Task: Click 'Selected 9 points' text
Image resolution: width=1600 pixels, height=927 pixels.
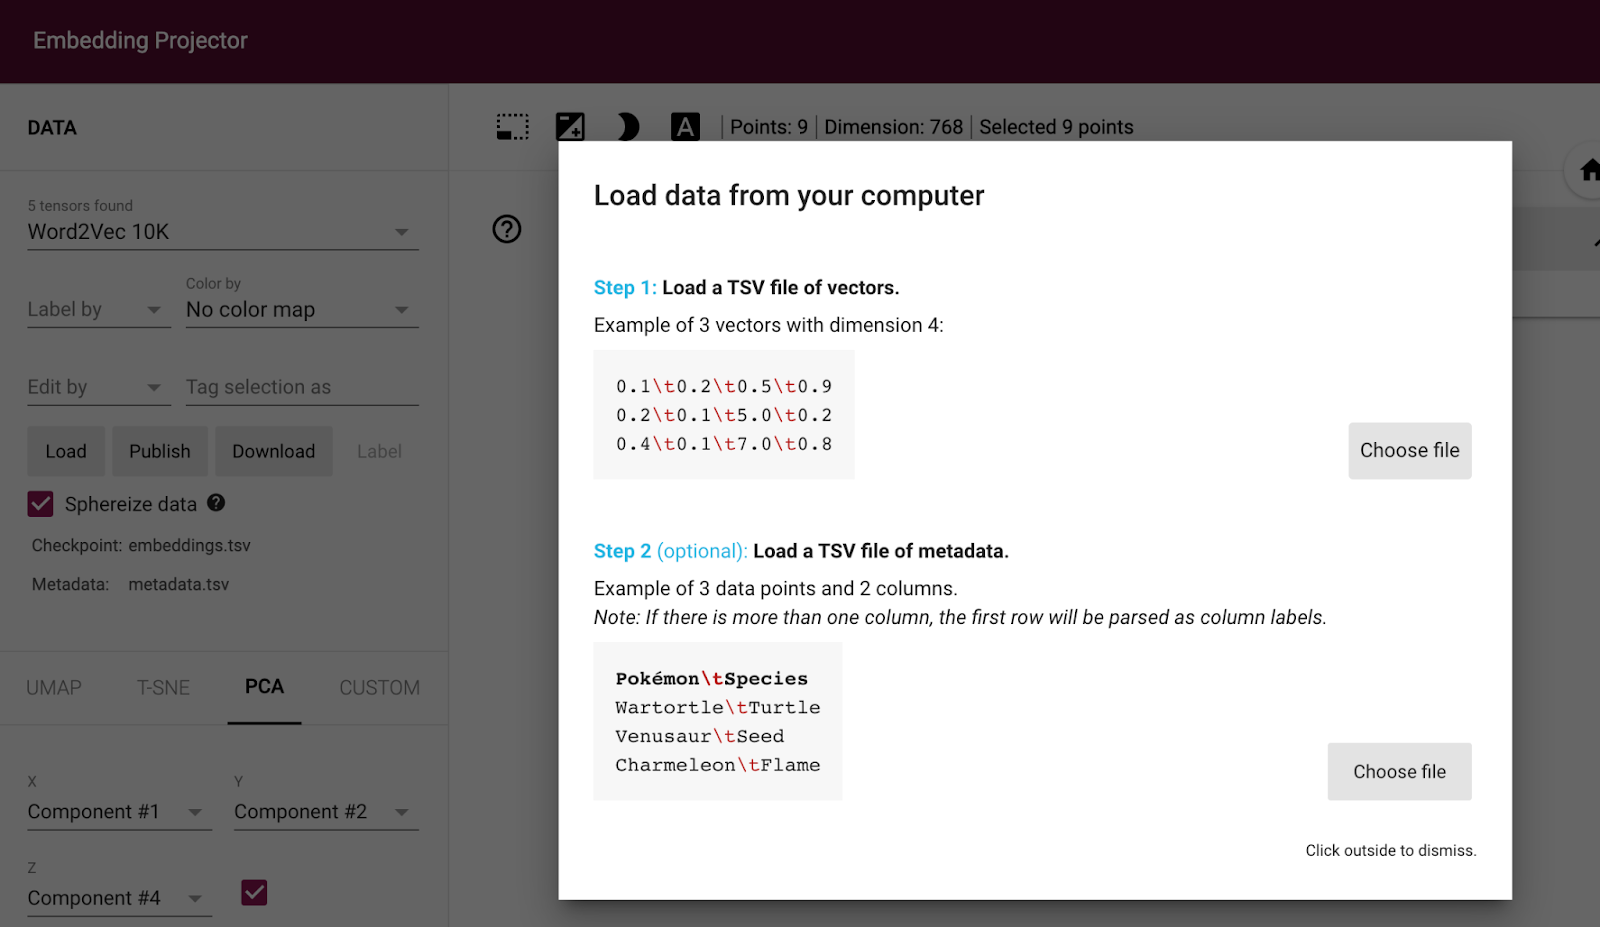Action: [1056, 127]
